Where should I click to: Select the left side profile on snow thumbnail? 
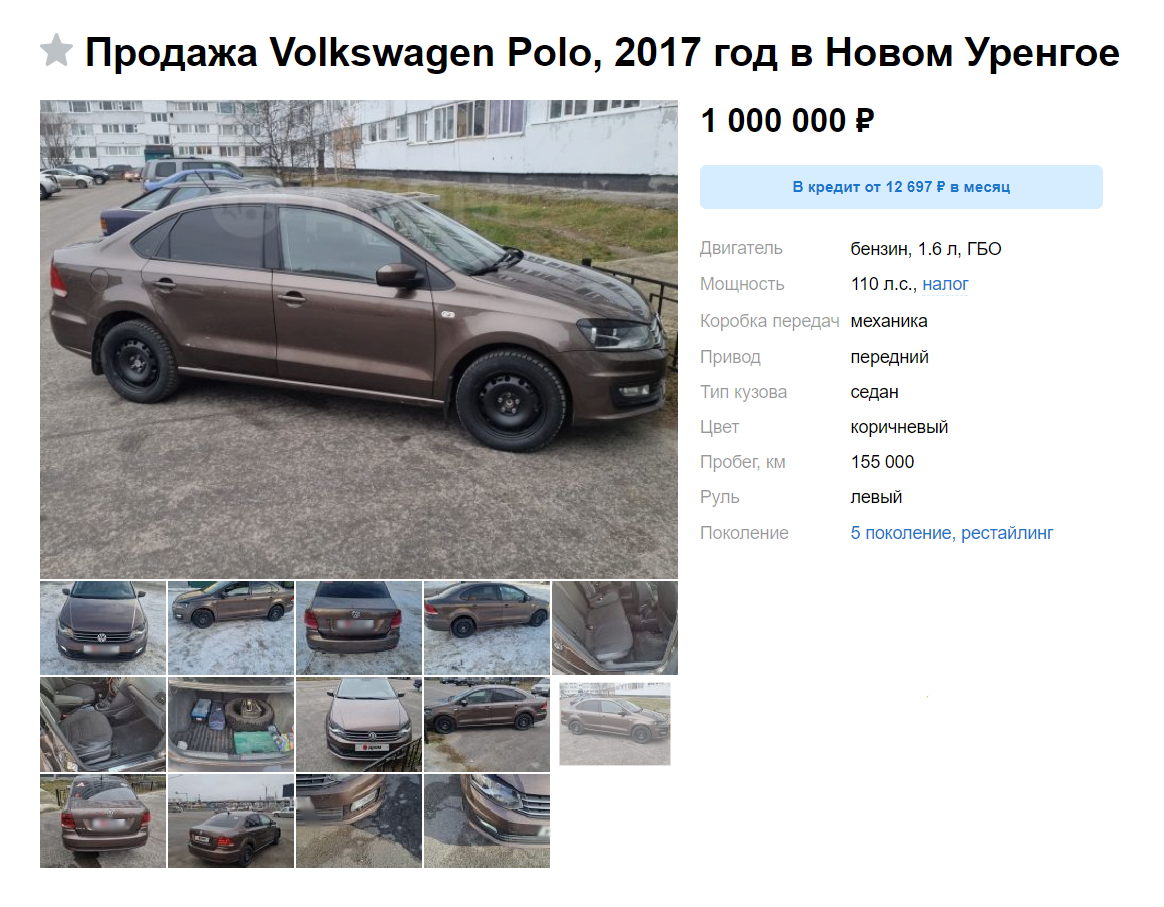[487, 628]
